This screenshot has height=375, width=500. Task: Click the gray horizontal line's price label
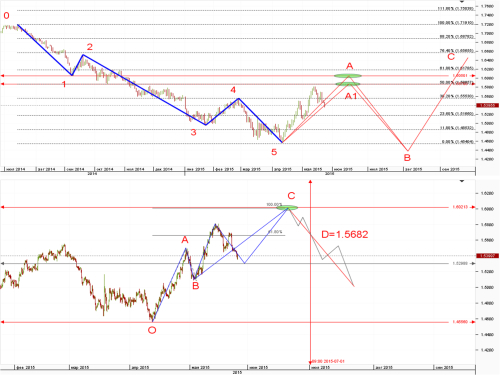460,263
